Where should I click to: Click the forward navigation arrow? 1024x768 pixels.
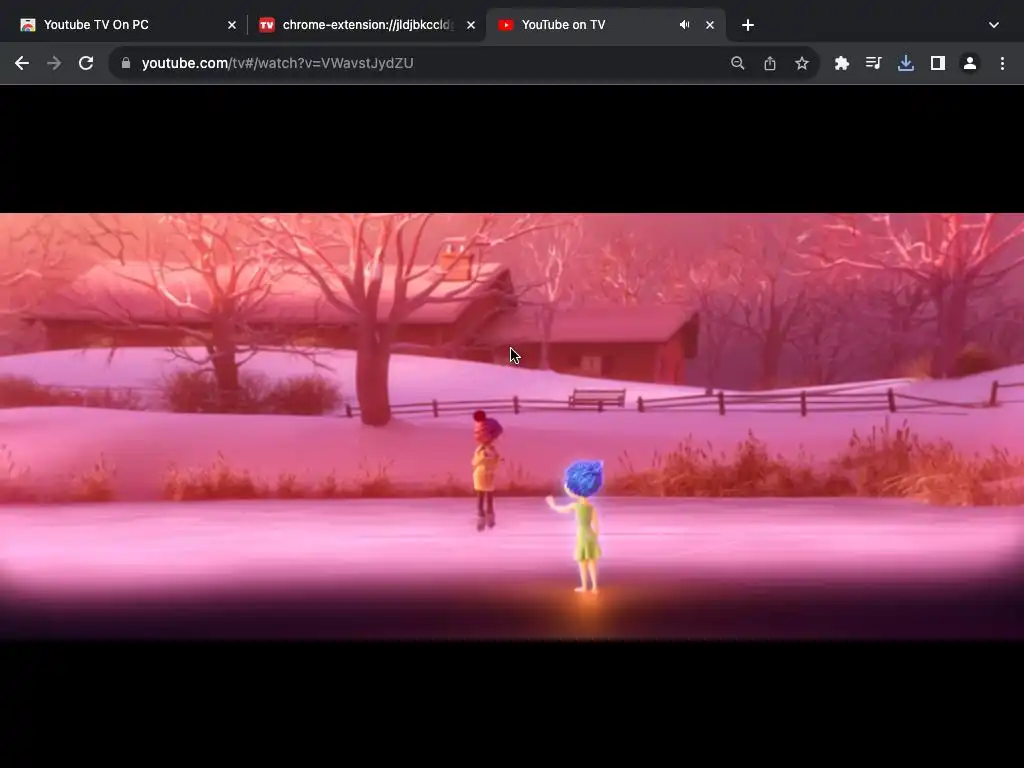click(54, 63)
